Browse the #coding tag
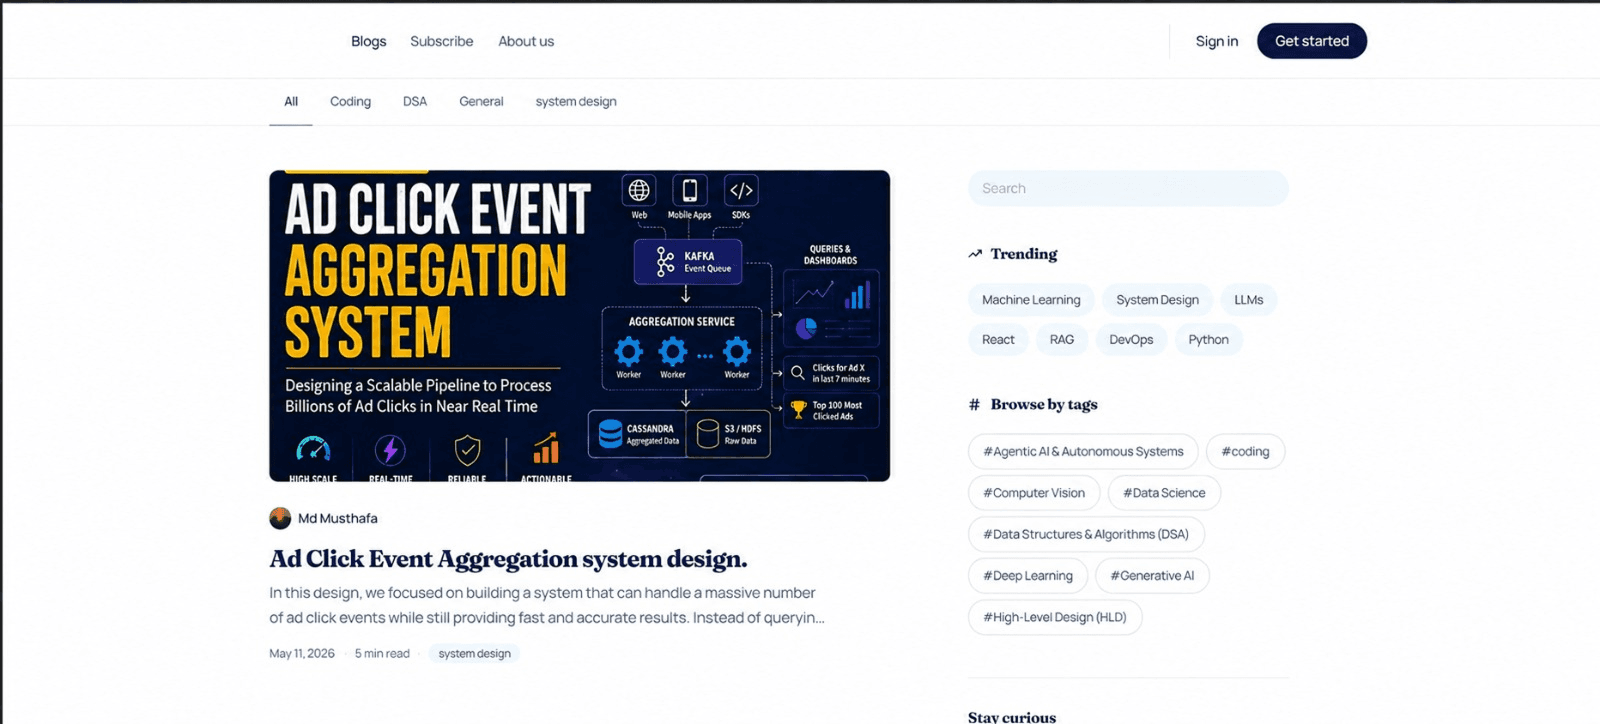This screenshot has width=1600, height=724. (1245, 451)
